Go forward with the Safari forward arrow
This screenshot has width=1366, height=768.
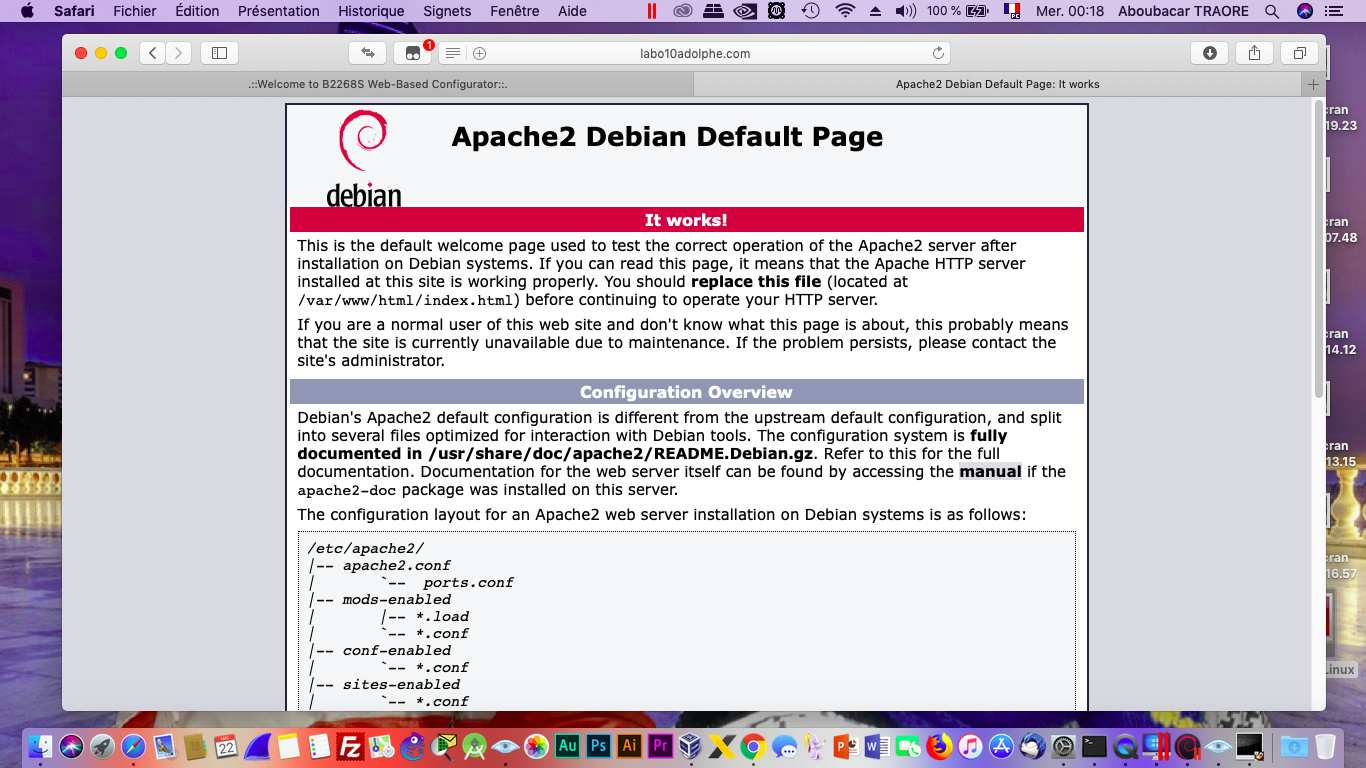pyautogui.click(x=178, y=53)
